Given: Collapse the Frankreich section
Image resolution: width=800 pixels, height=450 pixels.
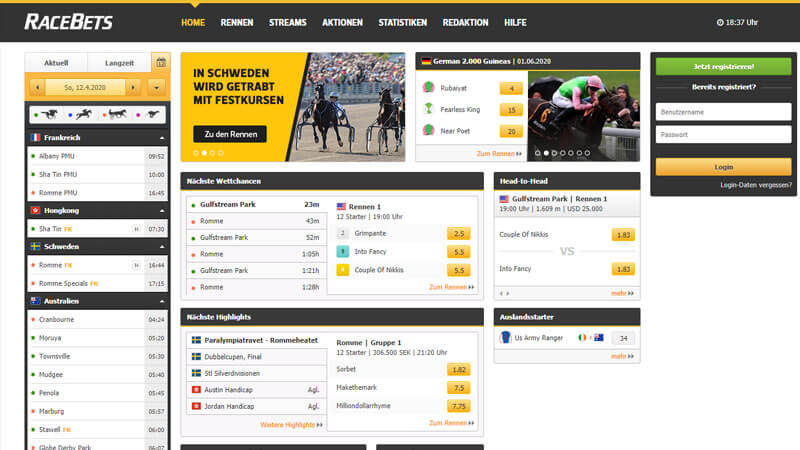Looking at the screenshot, I should tap(162, 138).
